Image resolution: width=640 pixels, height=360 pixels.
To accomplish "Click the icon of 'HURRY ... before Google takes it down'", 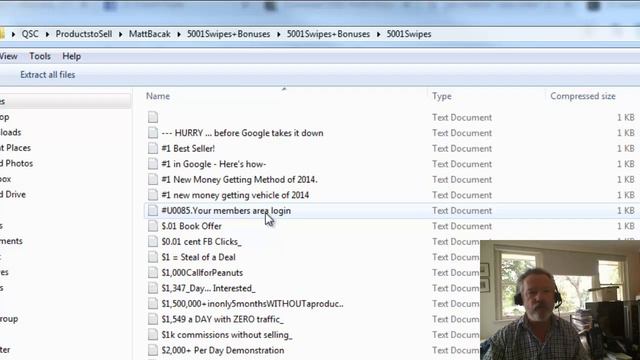I will pyautogui.click(x=153, y=133).
